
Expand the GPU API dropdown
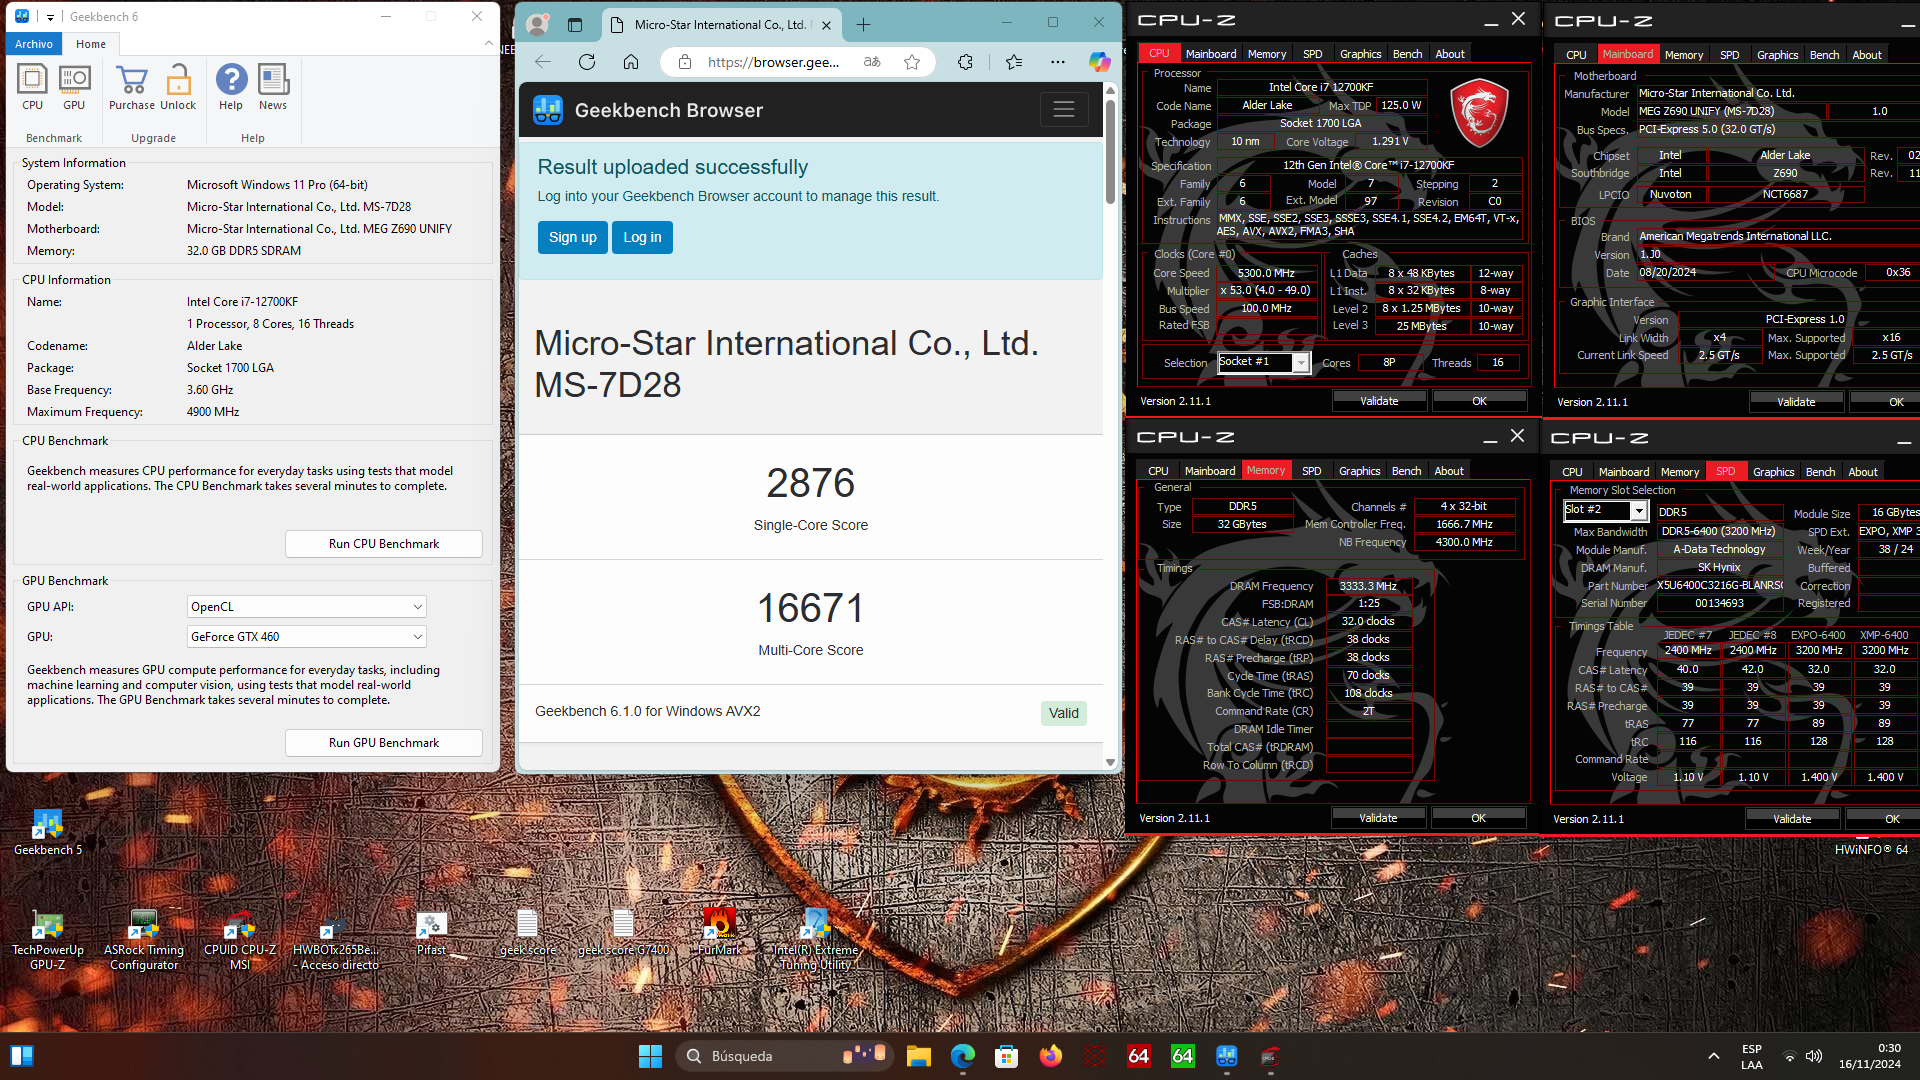(307, 607)
